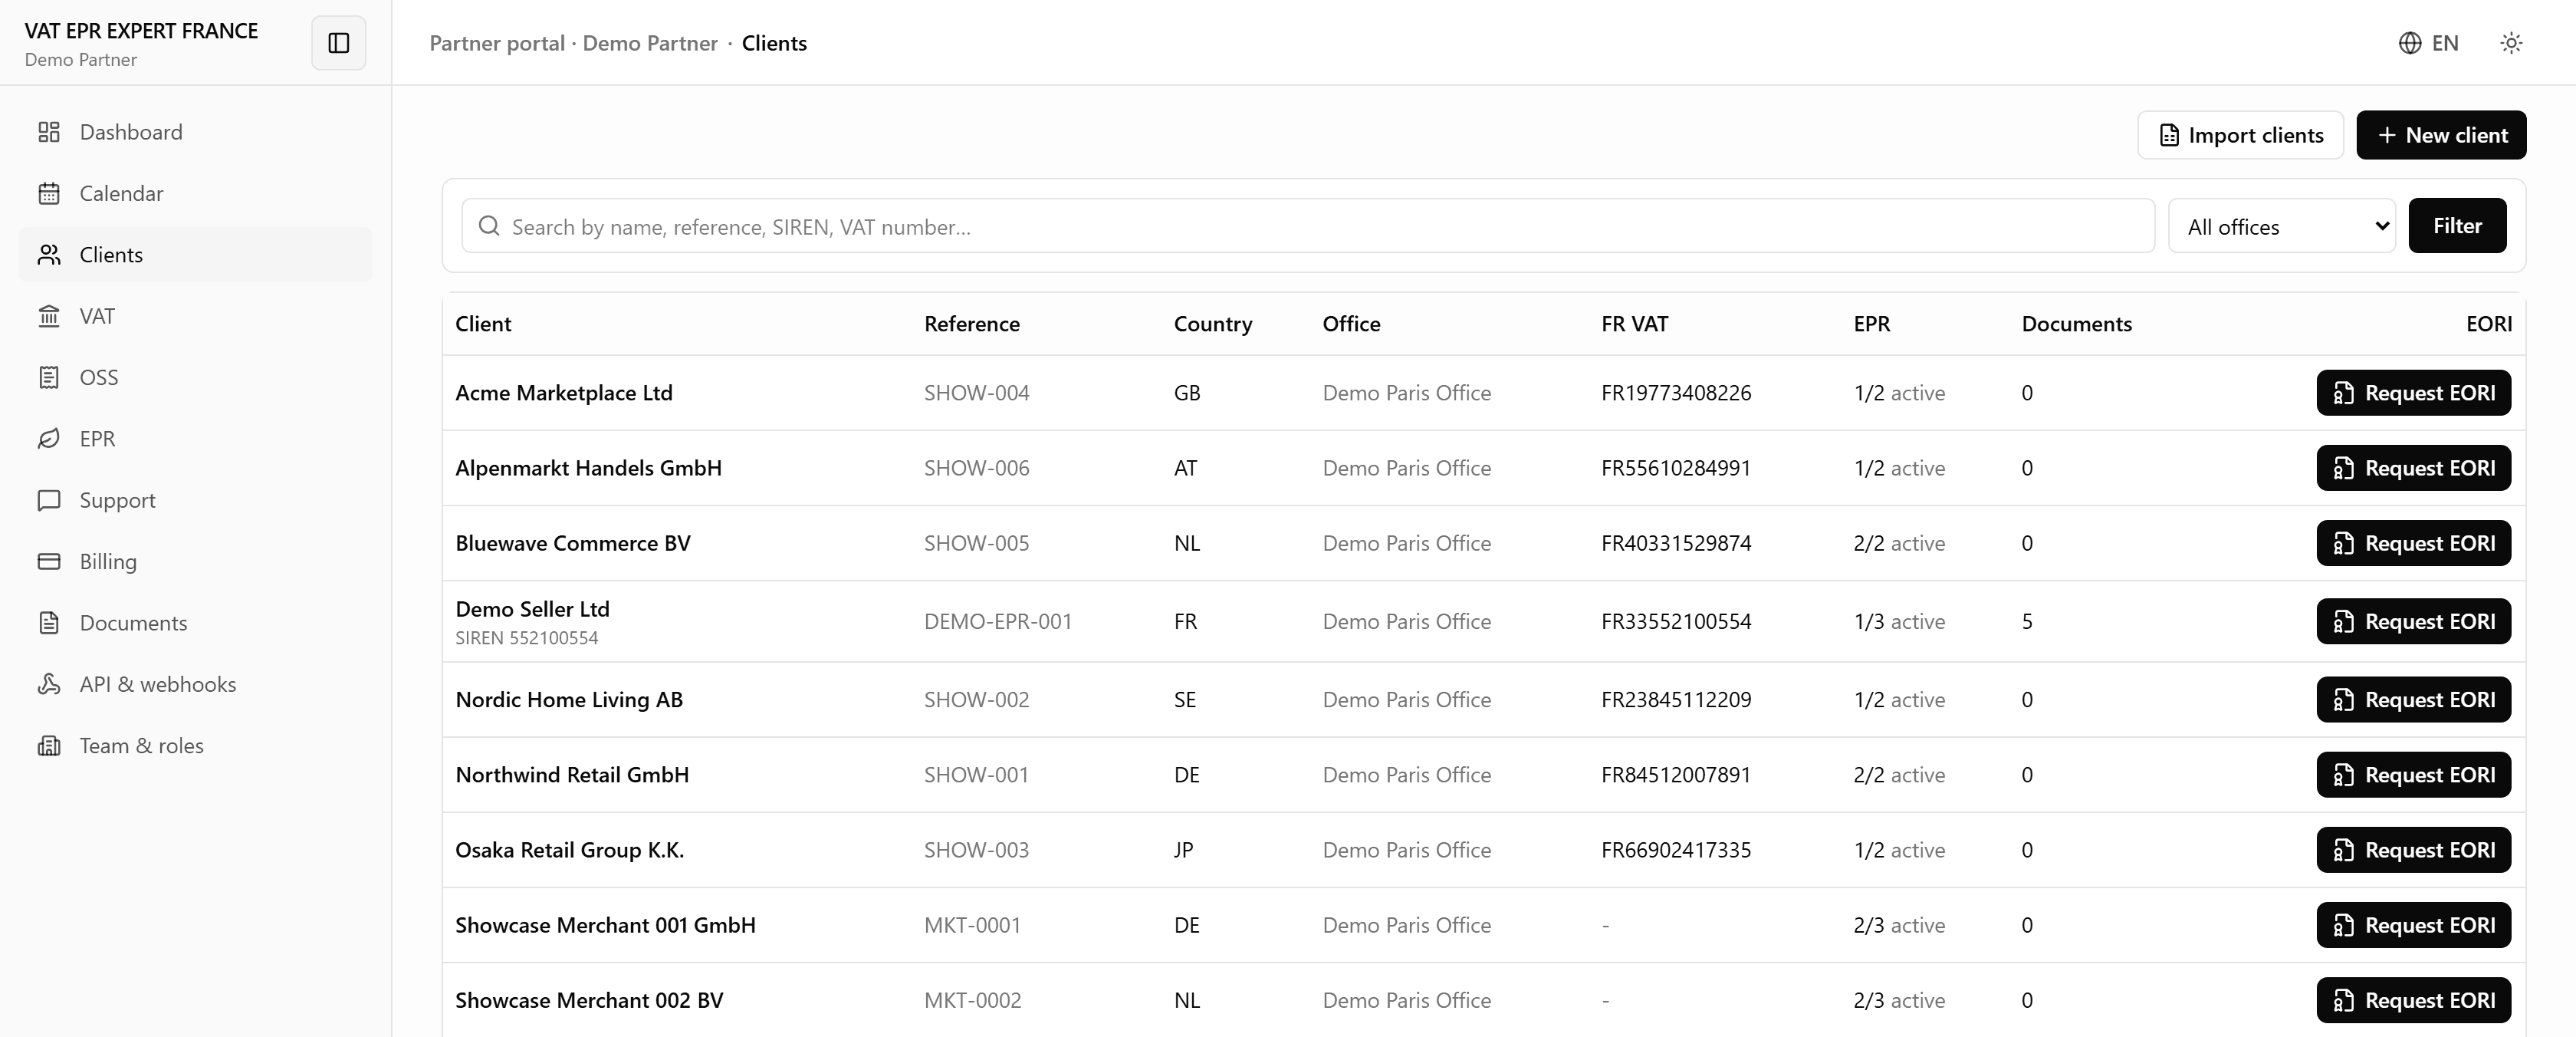Open client Alpenmarkt Handels GmbH
This screenshot has width=2576, height=1037.
coord(588,468)
